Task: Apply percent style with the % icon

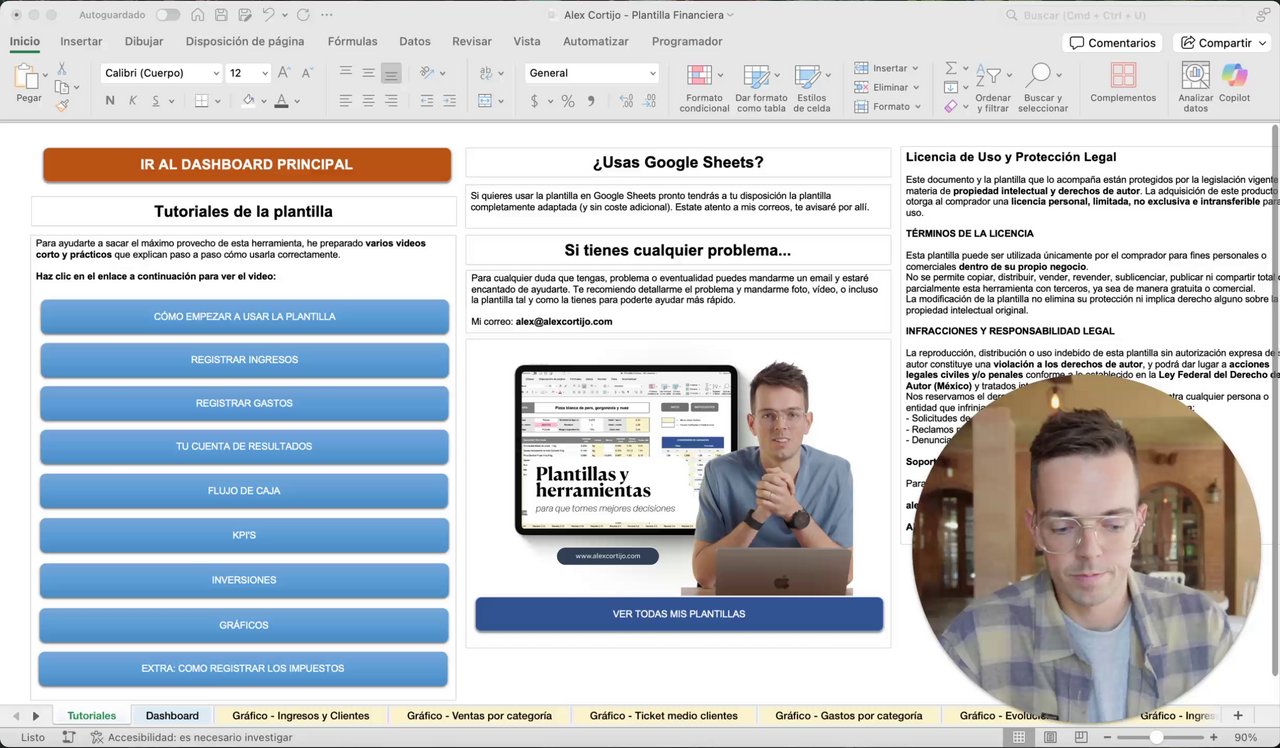Action: click(x=567, y=101)
